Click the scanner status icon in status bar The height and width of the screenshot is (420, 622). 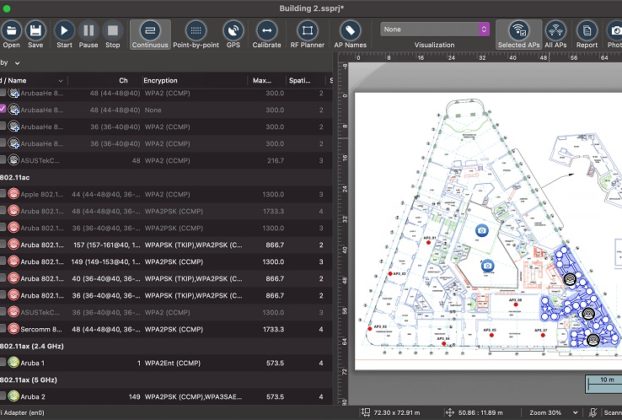(593, 412)
